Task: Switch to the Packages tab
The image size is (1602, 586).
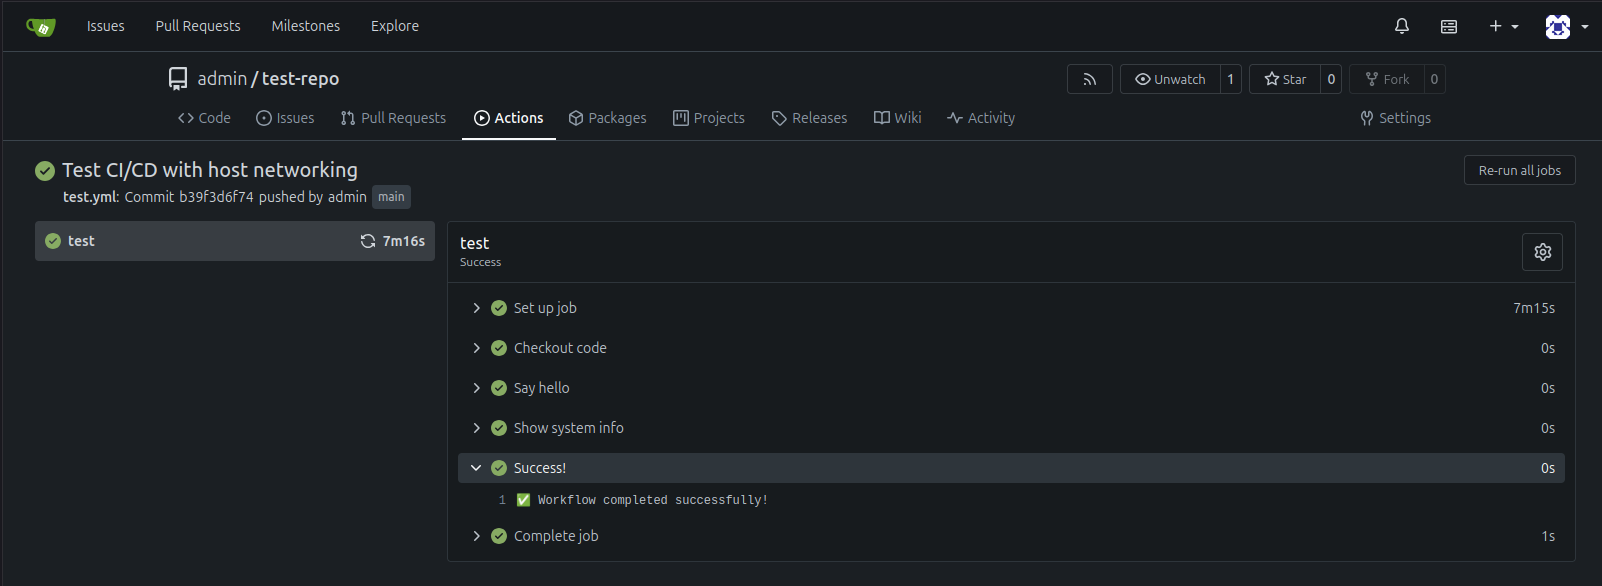Action: pyautogui.click(x=607, y=118)
